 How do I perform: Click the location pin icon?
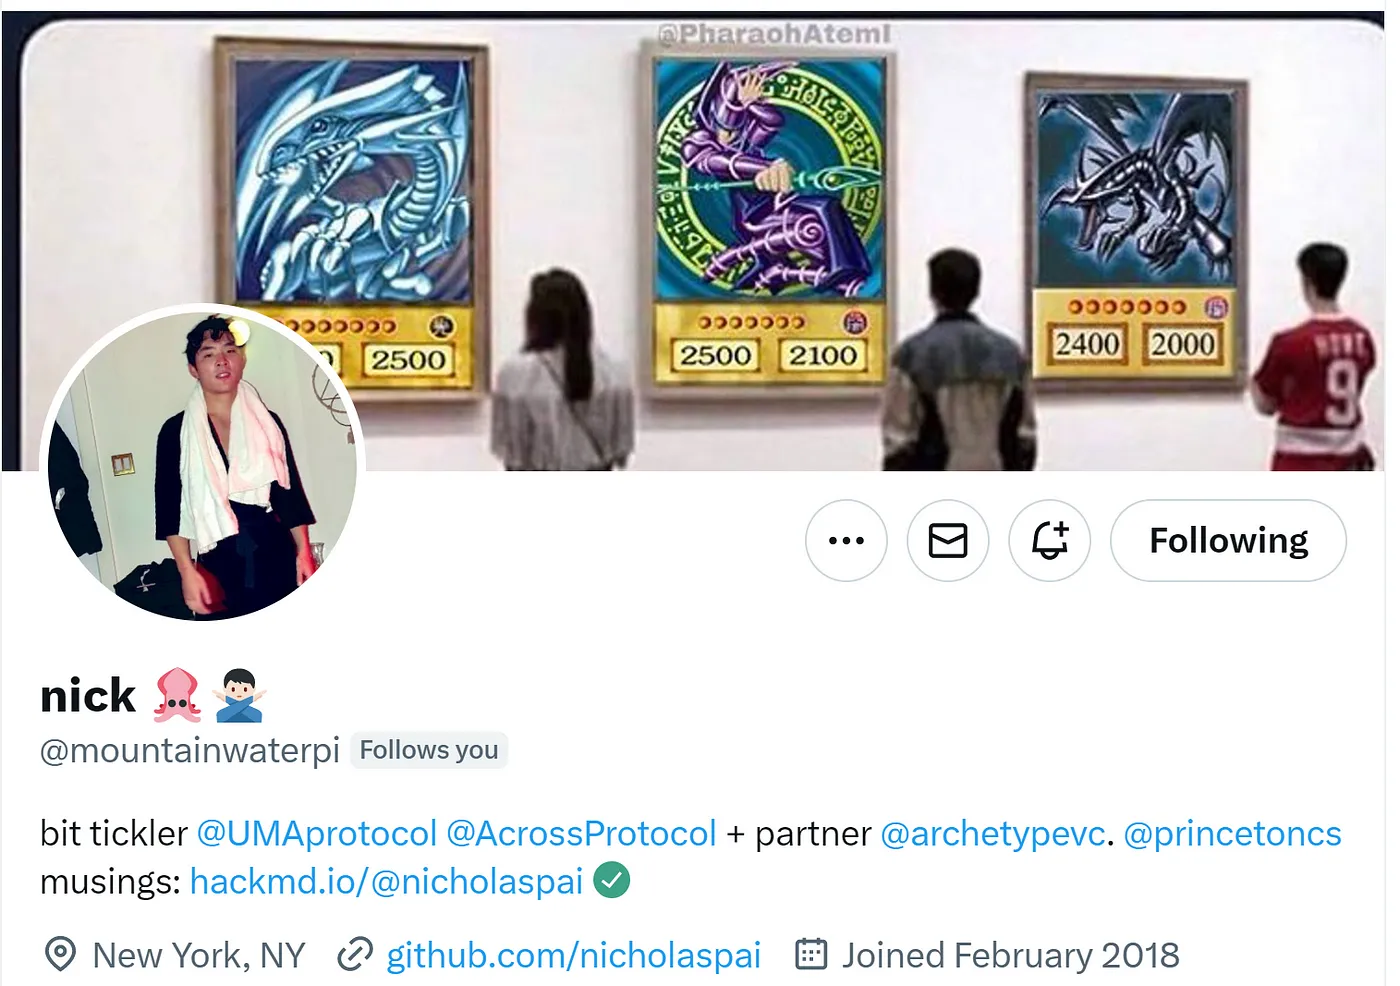pyautogui.click(x=60, y=954)
